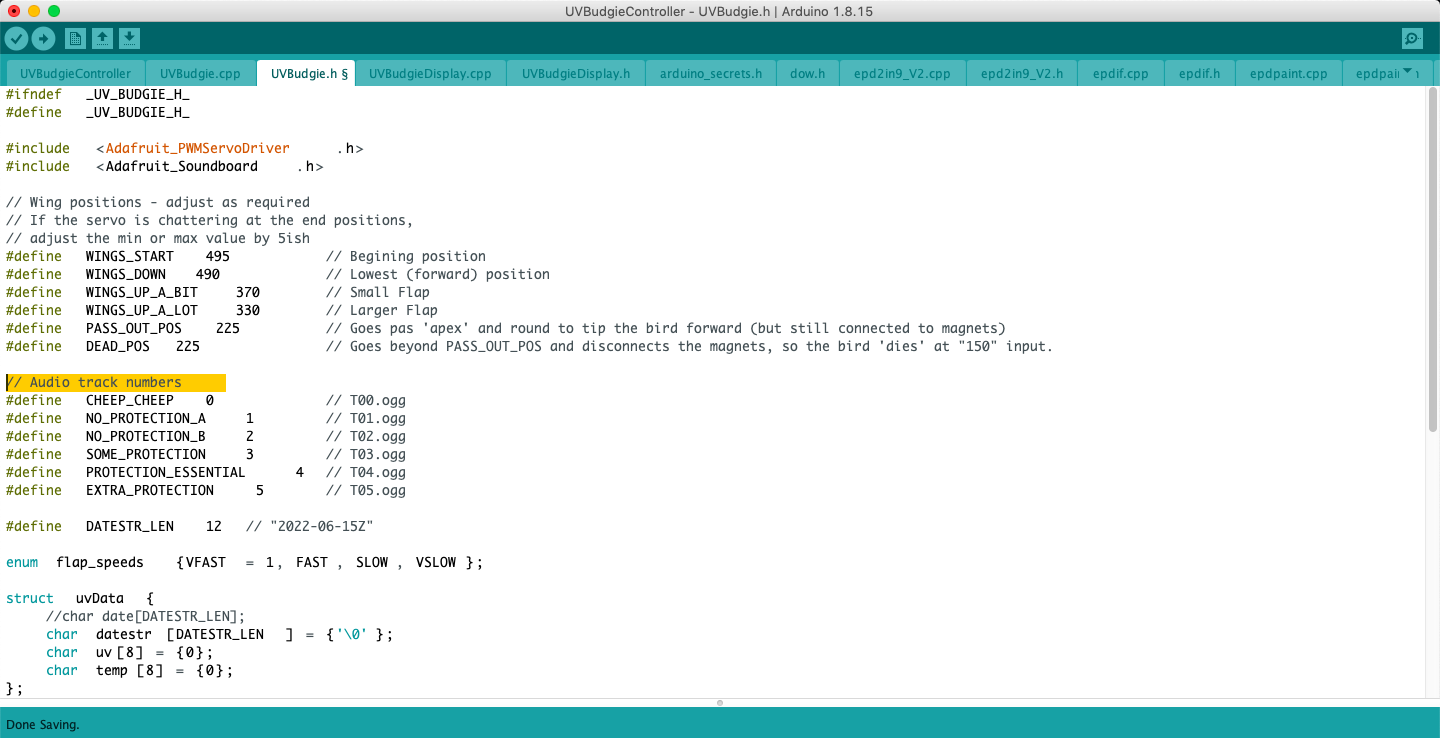Click the EXTRA_PROTECTION define line
This screenshot has height=738, width=1440.
point(206,490)
